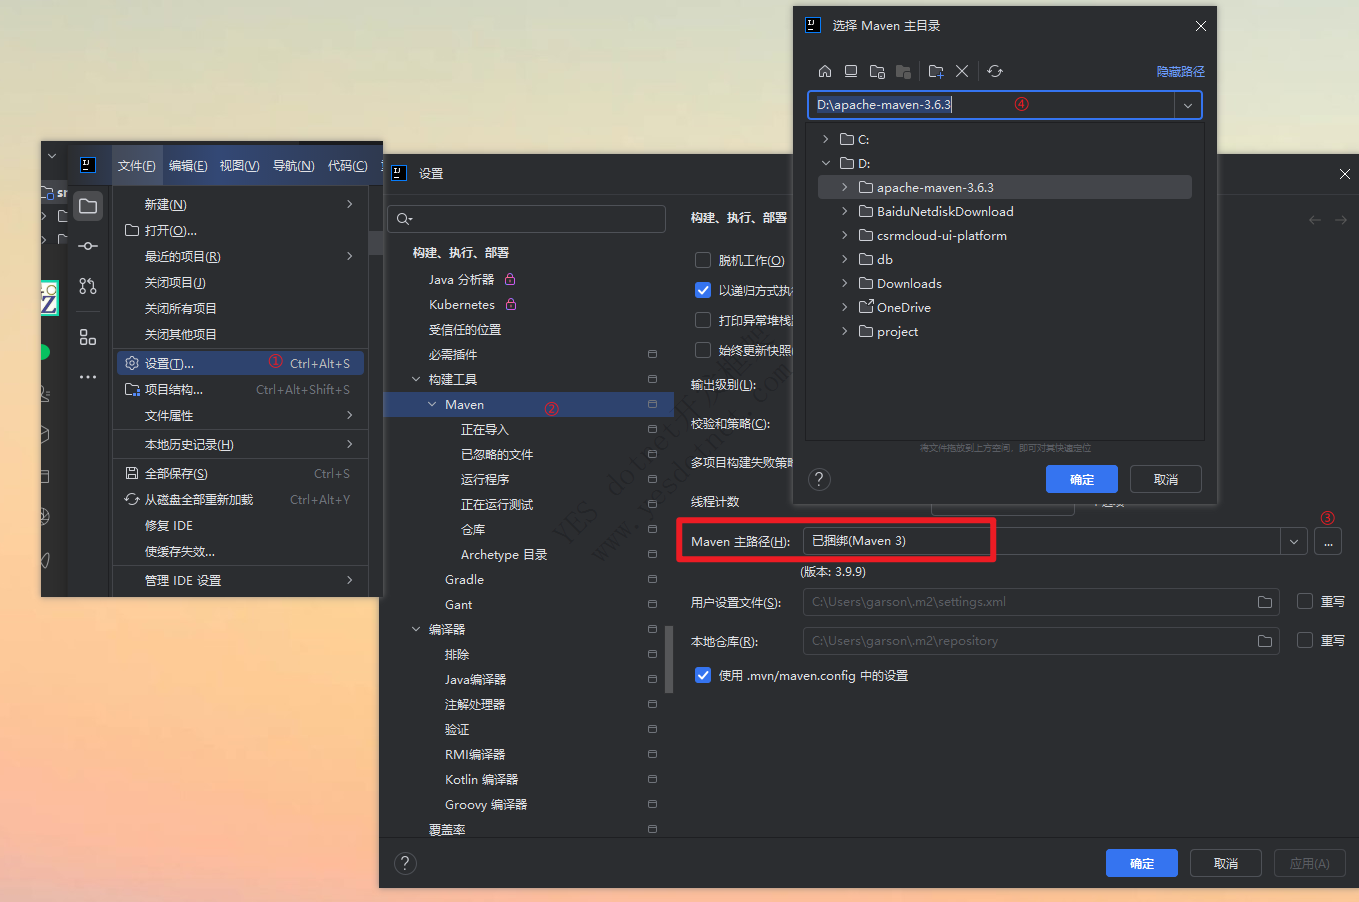
Task: Click the Maven home path text field
Action: point(1042,541)
